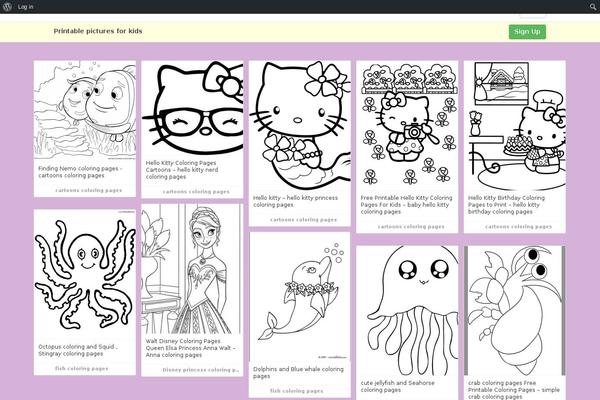600x400 pixels.
Task: Open Hello Kitty nerd glasses thumbnail
Action: pos(192,107)
